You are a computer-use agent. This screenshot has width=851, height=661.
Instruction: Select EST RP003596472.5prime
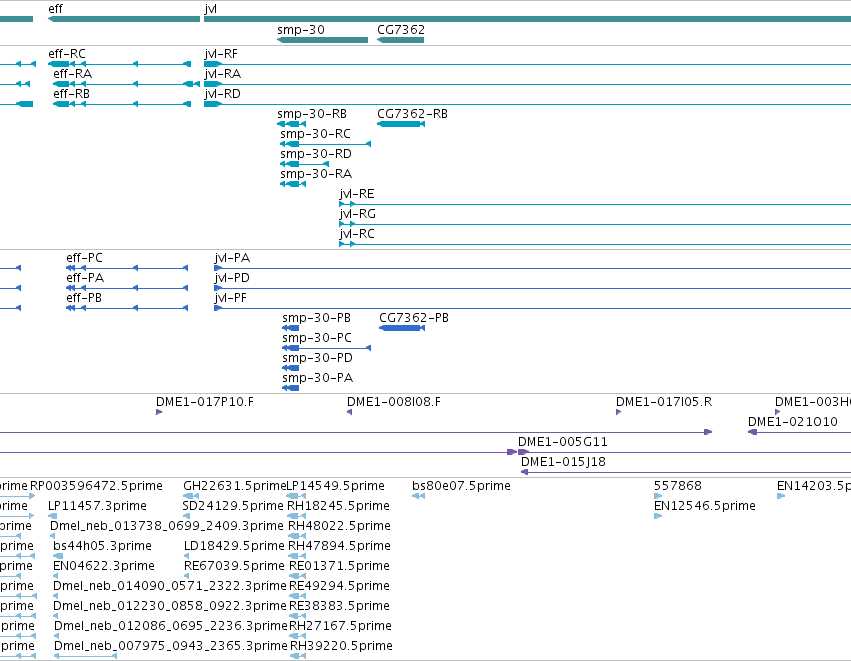[96, 486]
